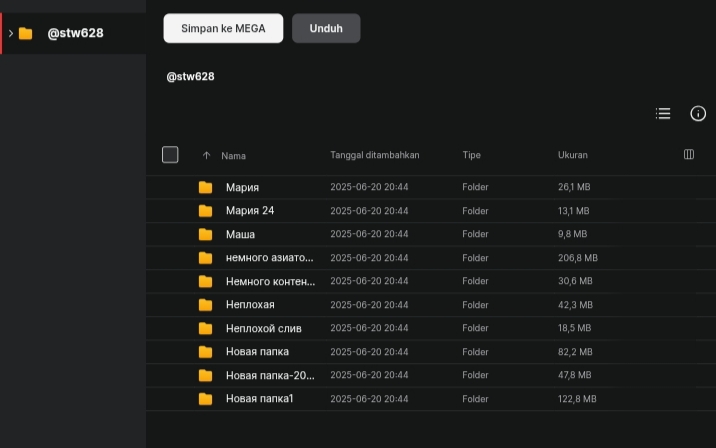Select the folder name Мария 24
This screenshot has height=448, width=716.
(x=250, y=211)
